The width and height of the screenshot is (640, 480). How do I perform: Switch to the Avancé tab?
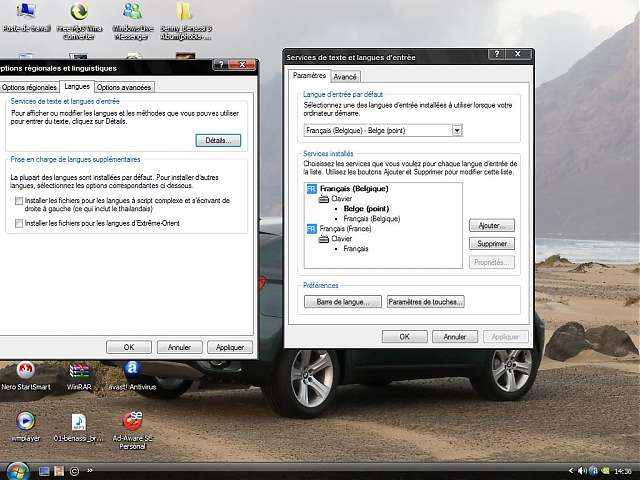pyautogui.click(x=345, y=76)
